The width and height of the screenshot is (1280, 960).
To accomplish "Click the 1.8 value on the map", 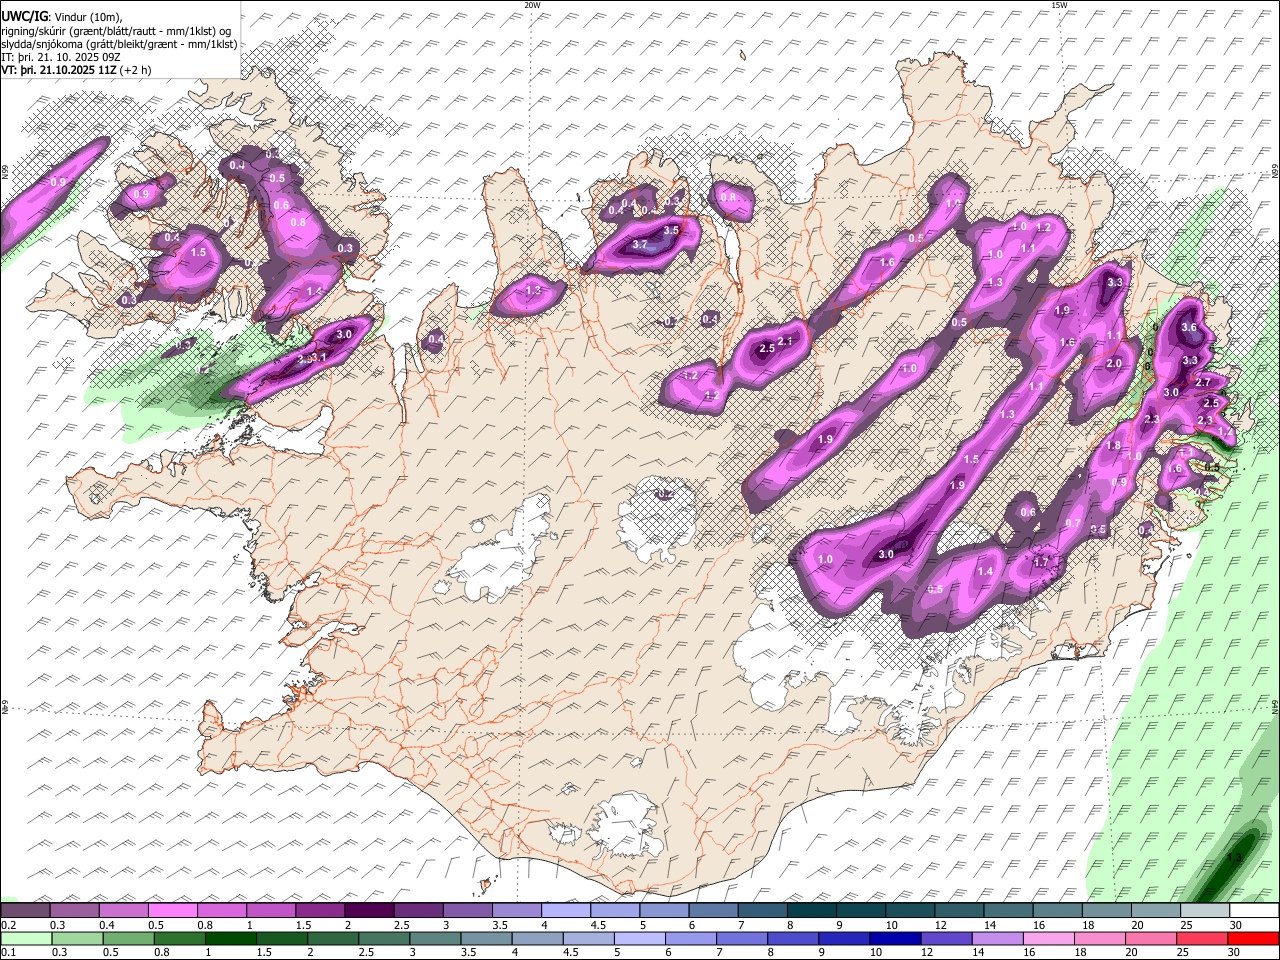I will tap(1113, 446).
